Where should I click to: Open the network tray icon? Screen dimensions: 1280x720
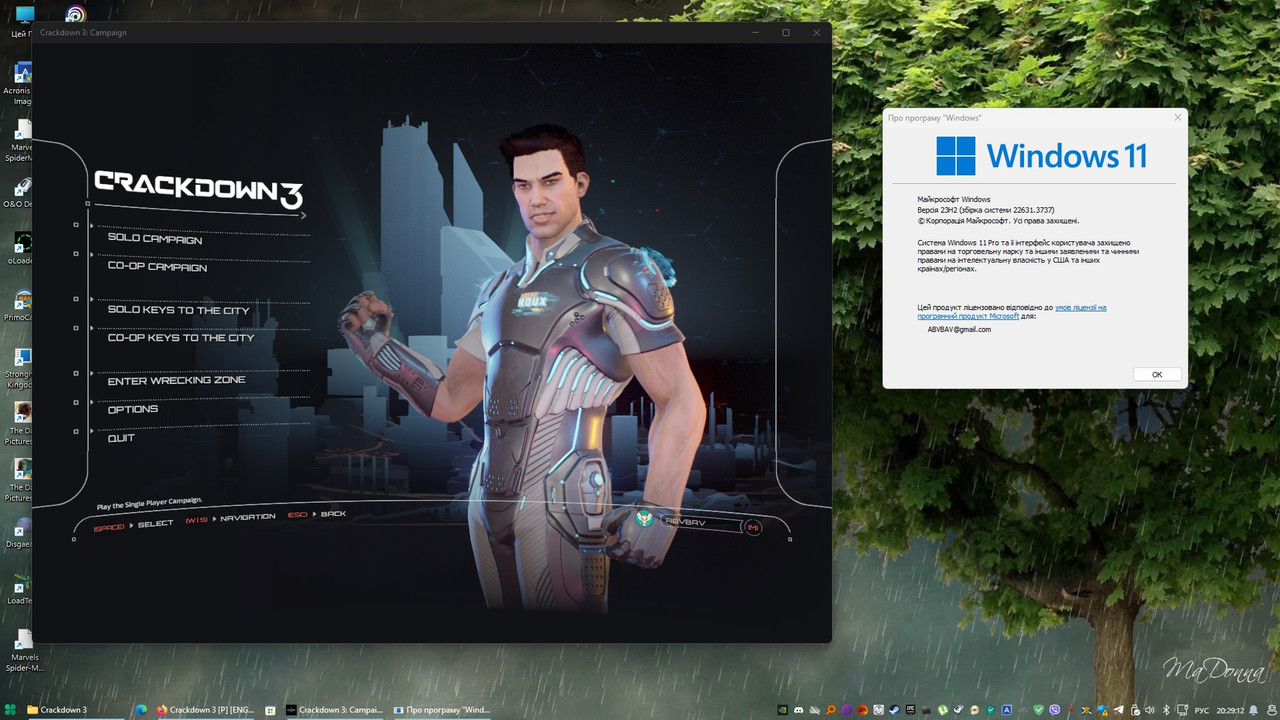pos(1182,710)
